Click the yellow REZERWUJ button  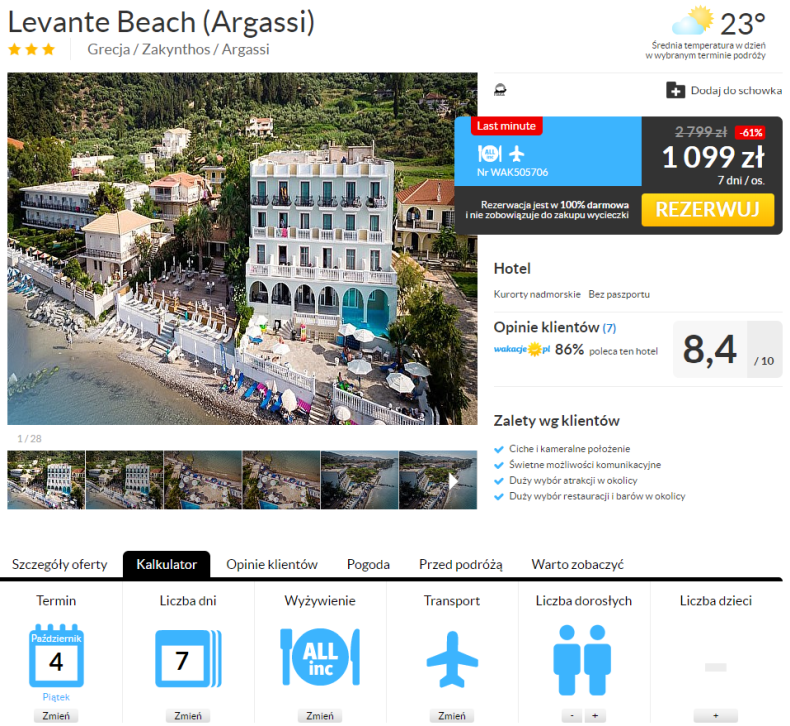pyautogui.click(x=707, y=210)
